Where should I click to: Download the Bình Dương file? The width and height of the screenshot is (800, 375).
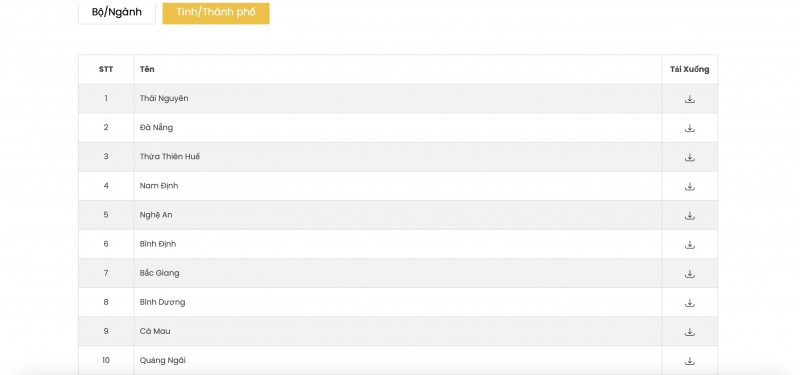(689, 303)
